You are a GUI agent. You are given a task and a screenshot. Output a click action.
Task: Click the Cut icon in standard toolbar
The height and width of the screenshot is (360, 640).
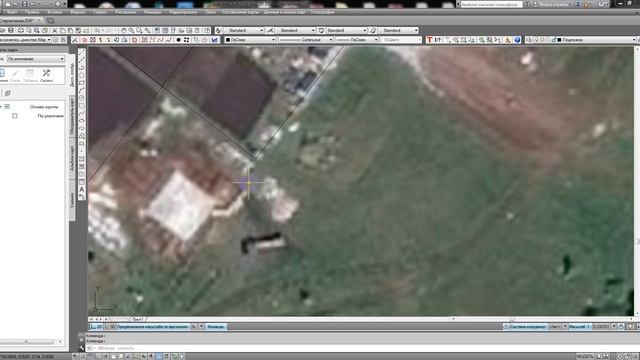pos(54,31)
